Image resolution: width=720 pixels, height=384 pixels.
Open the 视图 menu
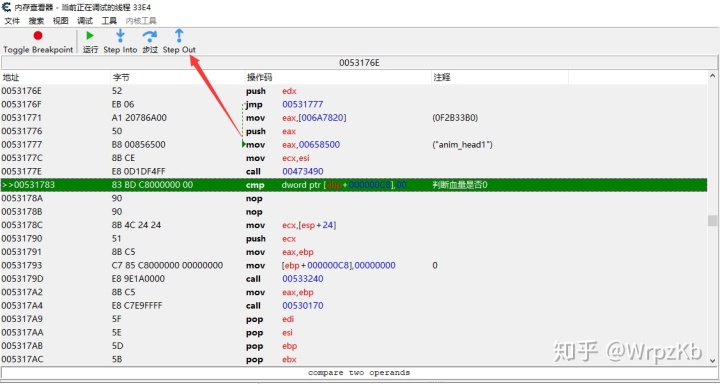tap(60, 21)
